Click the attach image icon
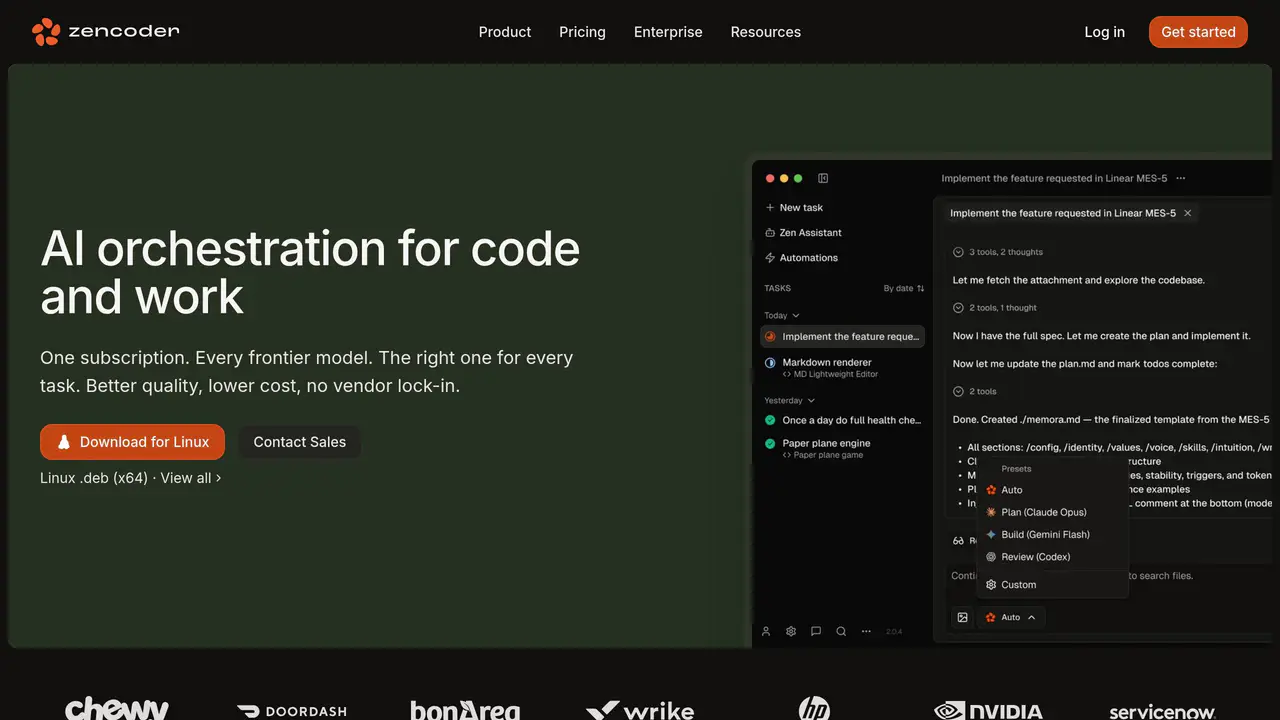1280x720 pixels. click(962, 617)
